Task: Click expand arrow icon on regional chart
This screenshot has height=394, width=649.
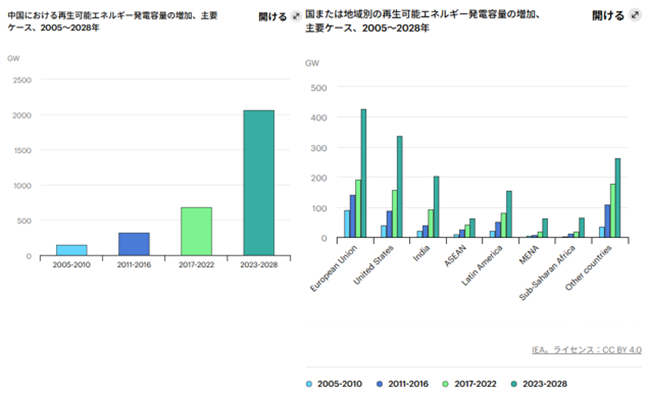Action: [x=635, y=15]
